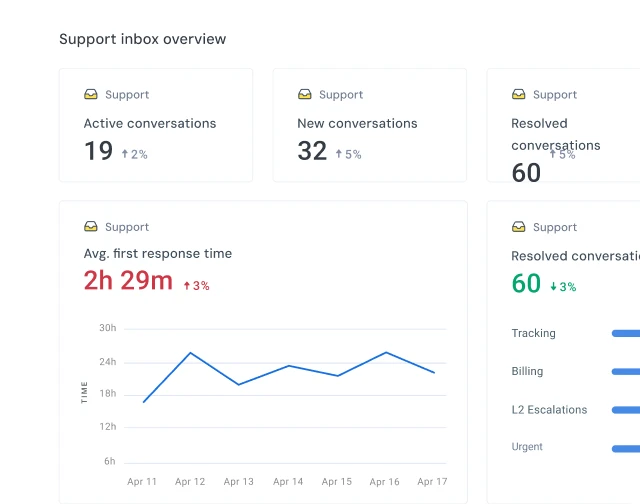
Task: Select the Tracking progress bar
Action: [625, 333]
